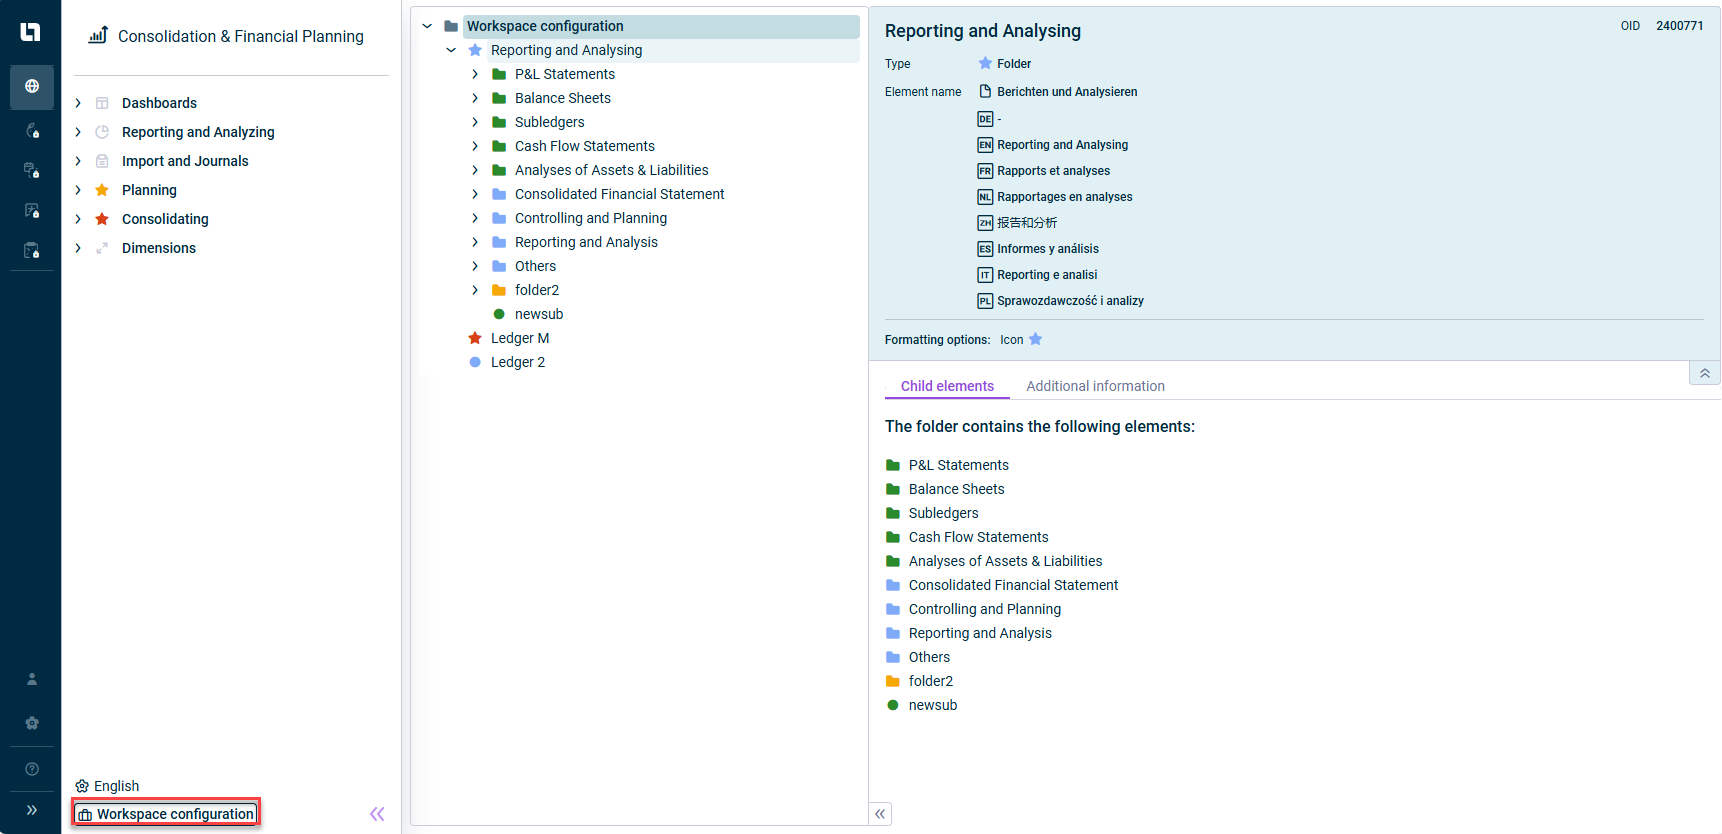Select Controlling and Planning in the tree

click(591, 218)
